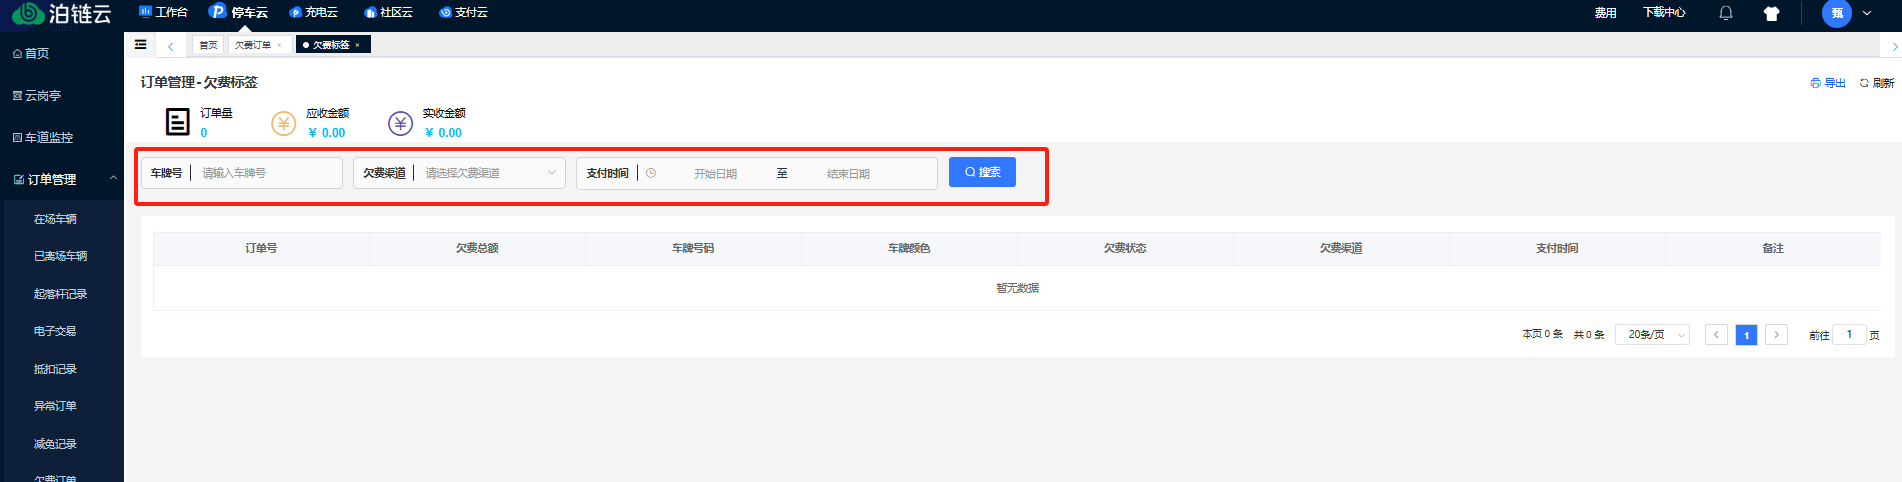Image resolution: width=1902 pixels, height=482 pixels.
Task: Close the 欠费订单 tab
Action: point(279,45)
